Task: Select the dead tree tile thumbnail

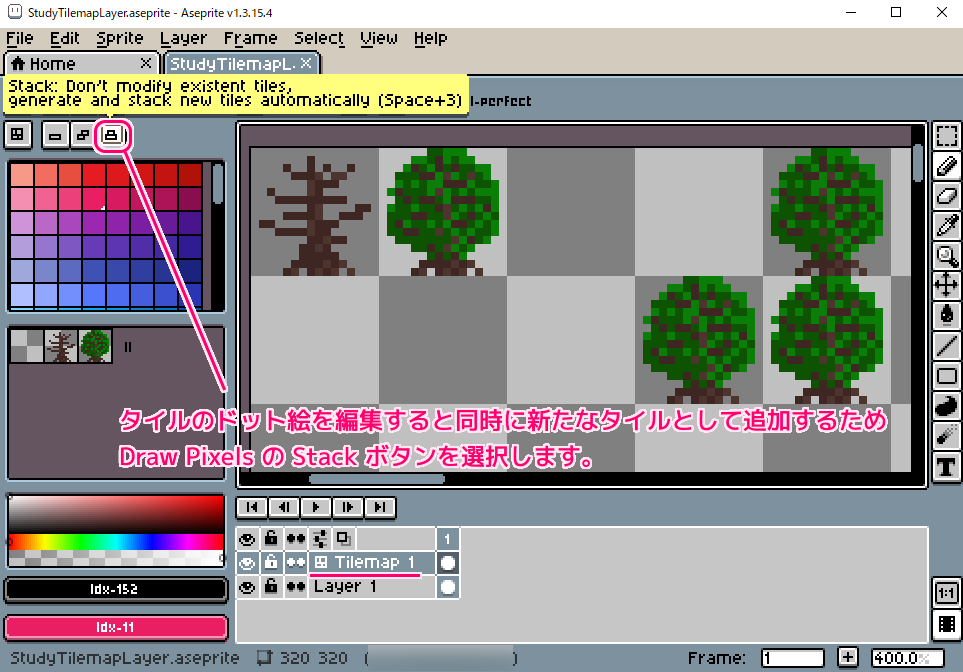Action: tap(62, 346)
